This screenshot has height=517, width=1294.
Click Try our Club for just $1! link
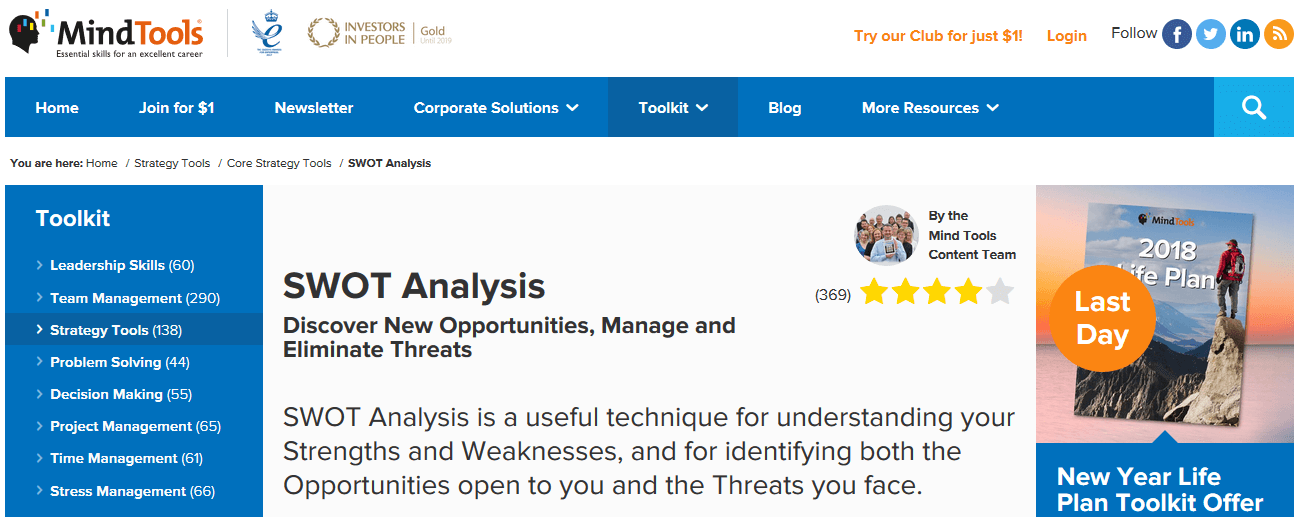938,36
